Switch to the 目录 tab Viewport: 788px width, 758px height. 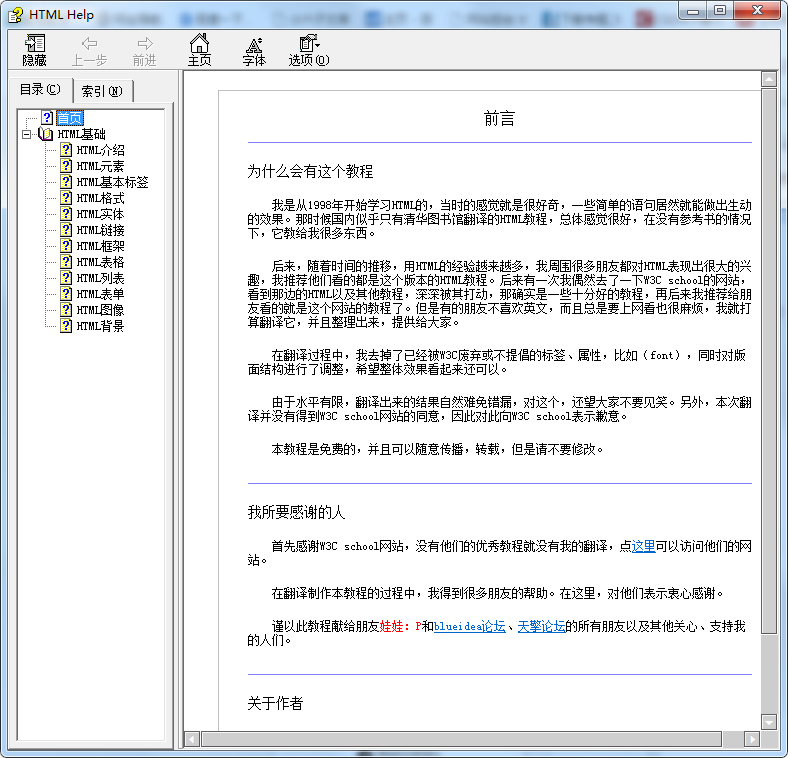pos(40,90)
